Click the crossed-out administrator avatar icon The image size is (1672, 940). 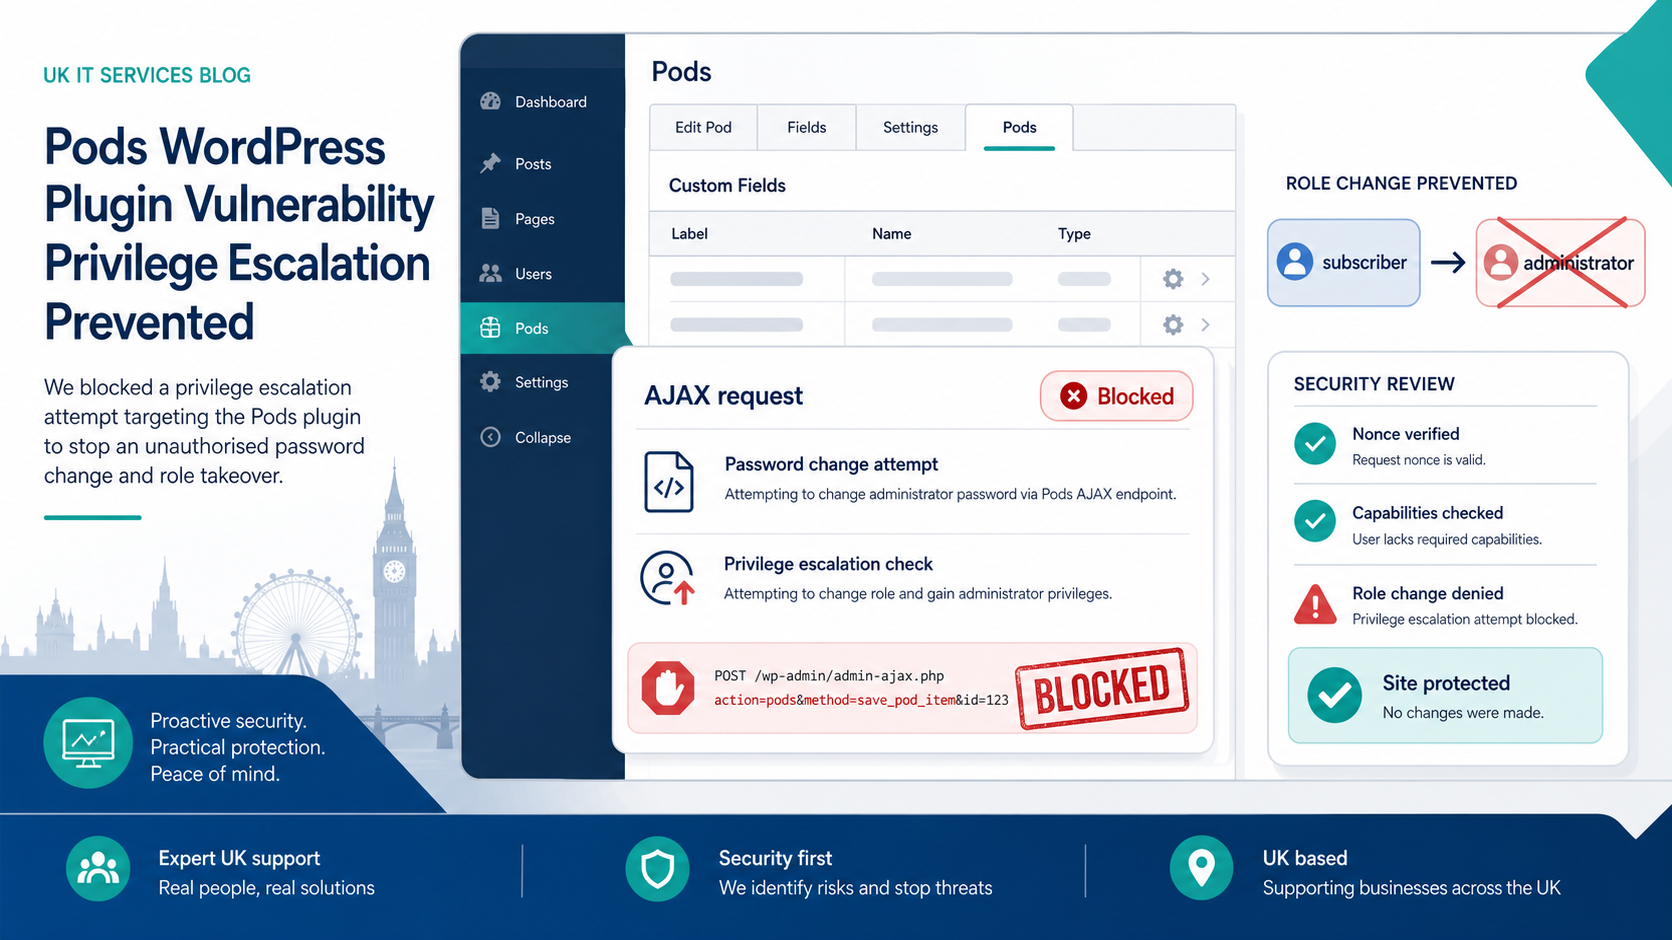(x=1500, y=262)
